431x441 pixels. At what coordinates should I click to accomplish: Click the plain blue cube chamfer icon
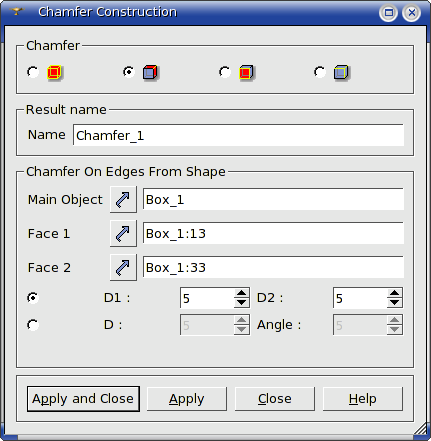(341, 72)
